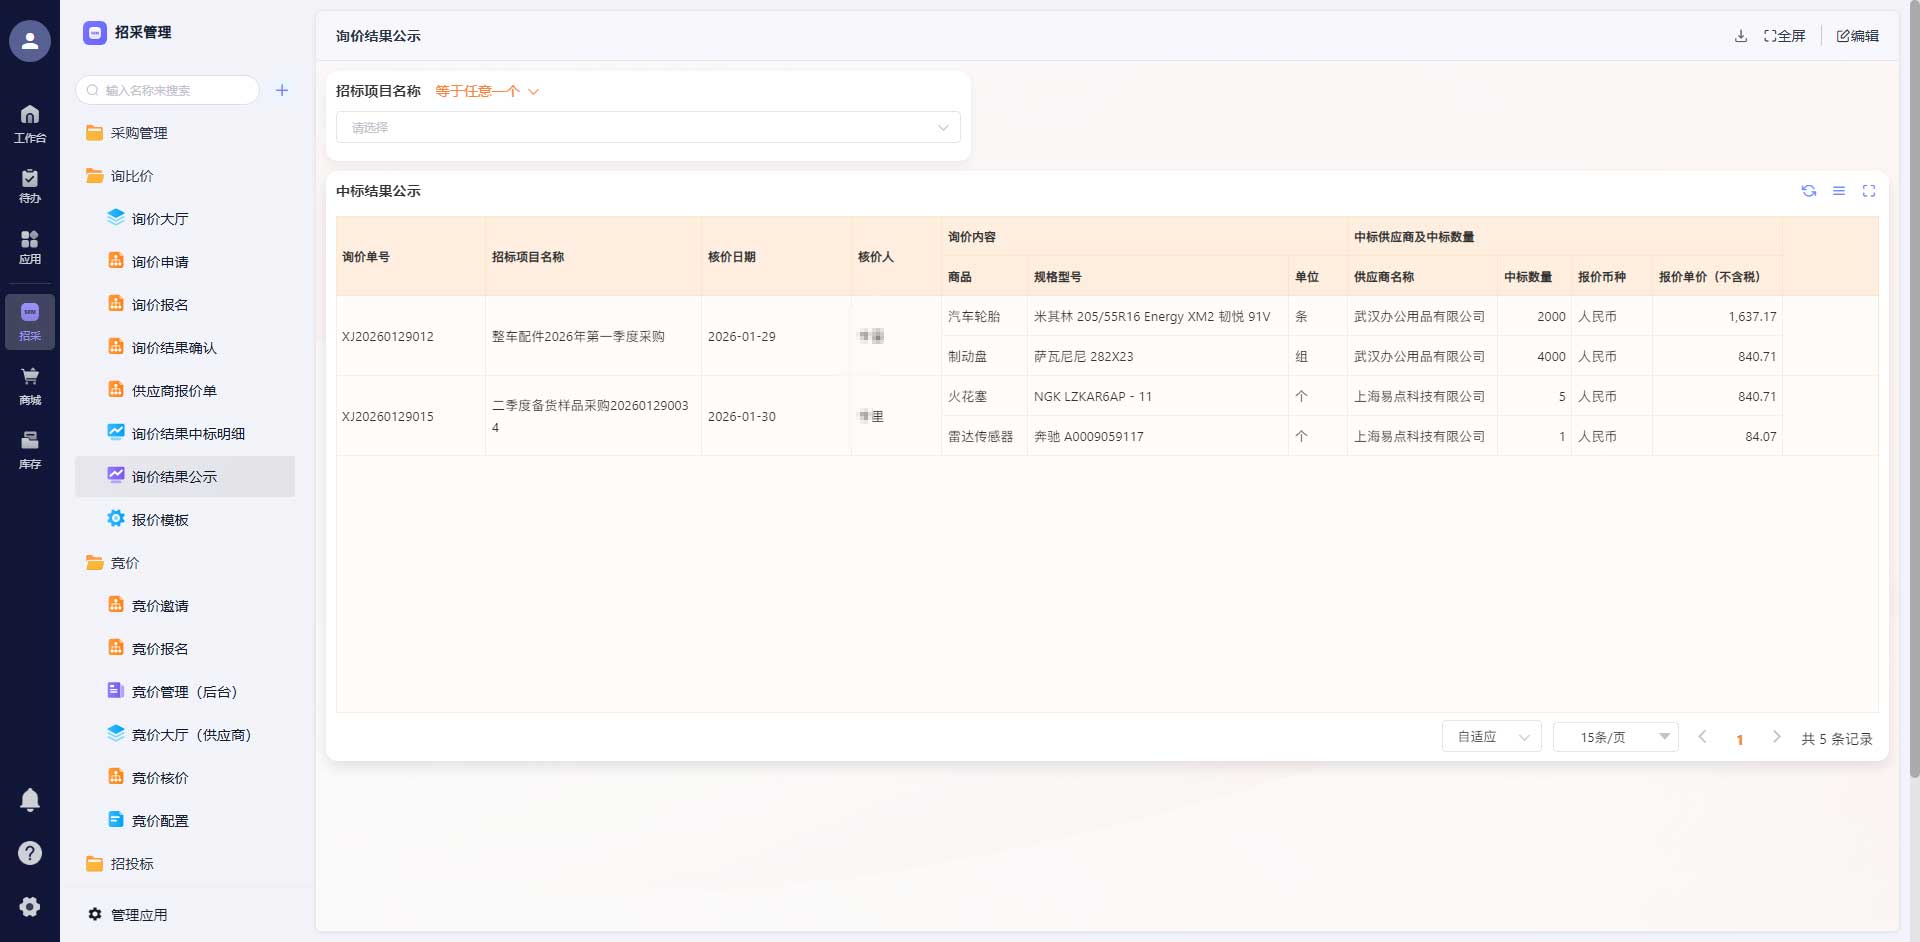Expand 中标结果公示 table to fullscreen
1920x942 pixels.
click(1869, 191)
